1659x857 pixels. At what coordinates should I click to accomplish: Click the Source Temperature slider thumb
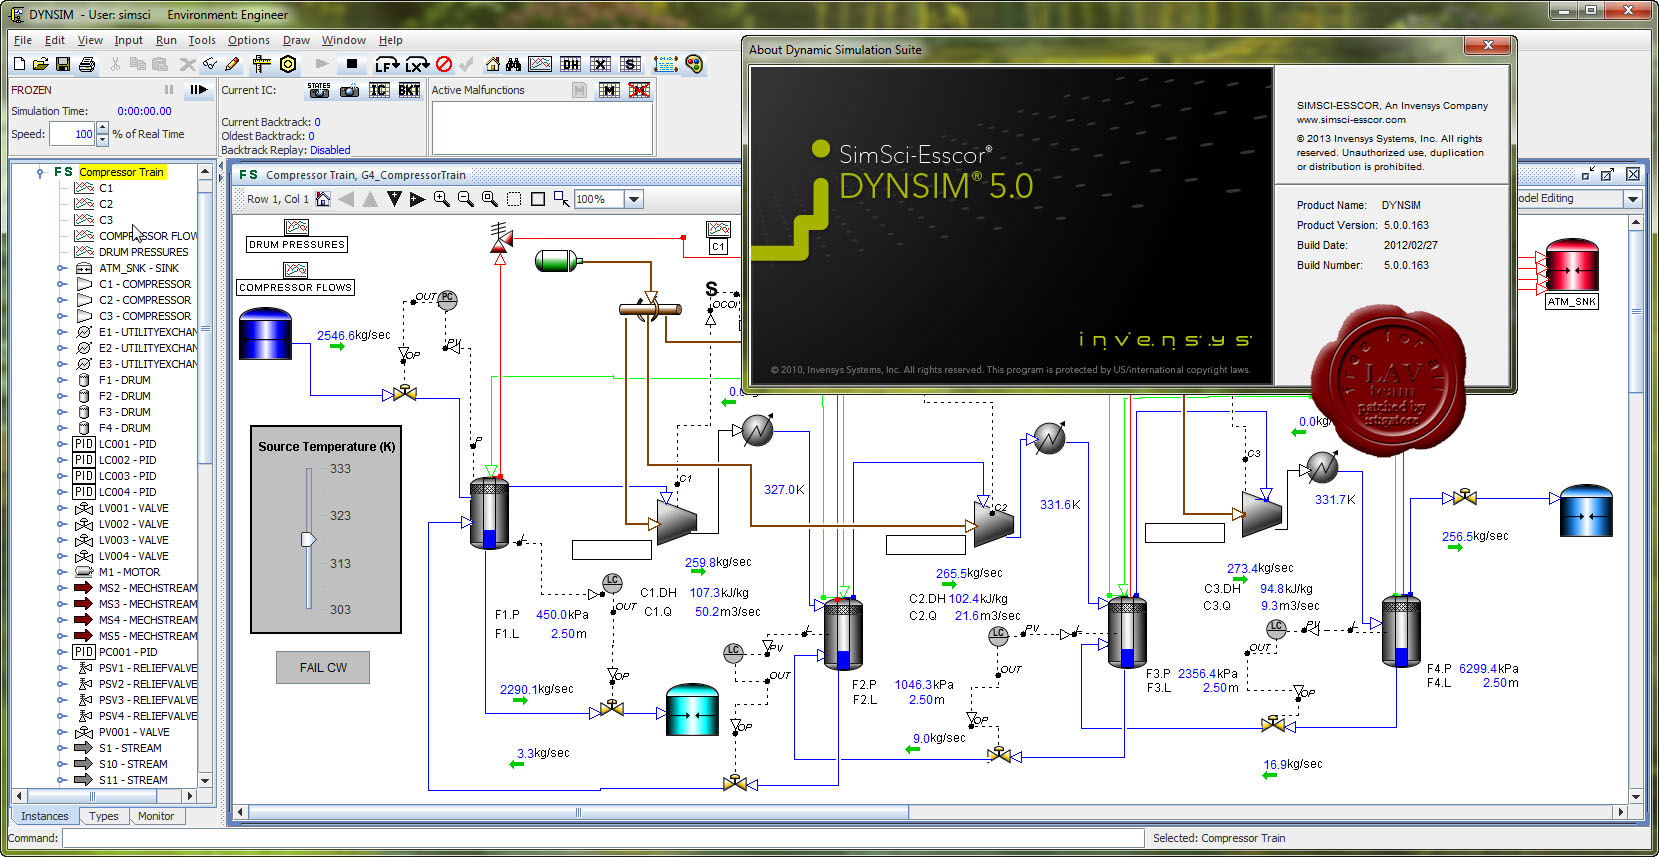tap(308, 539)
